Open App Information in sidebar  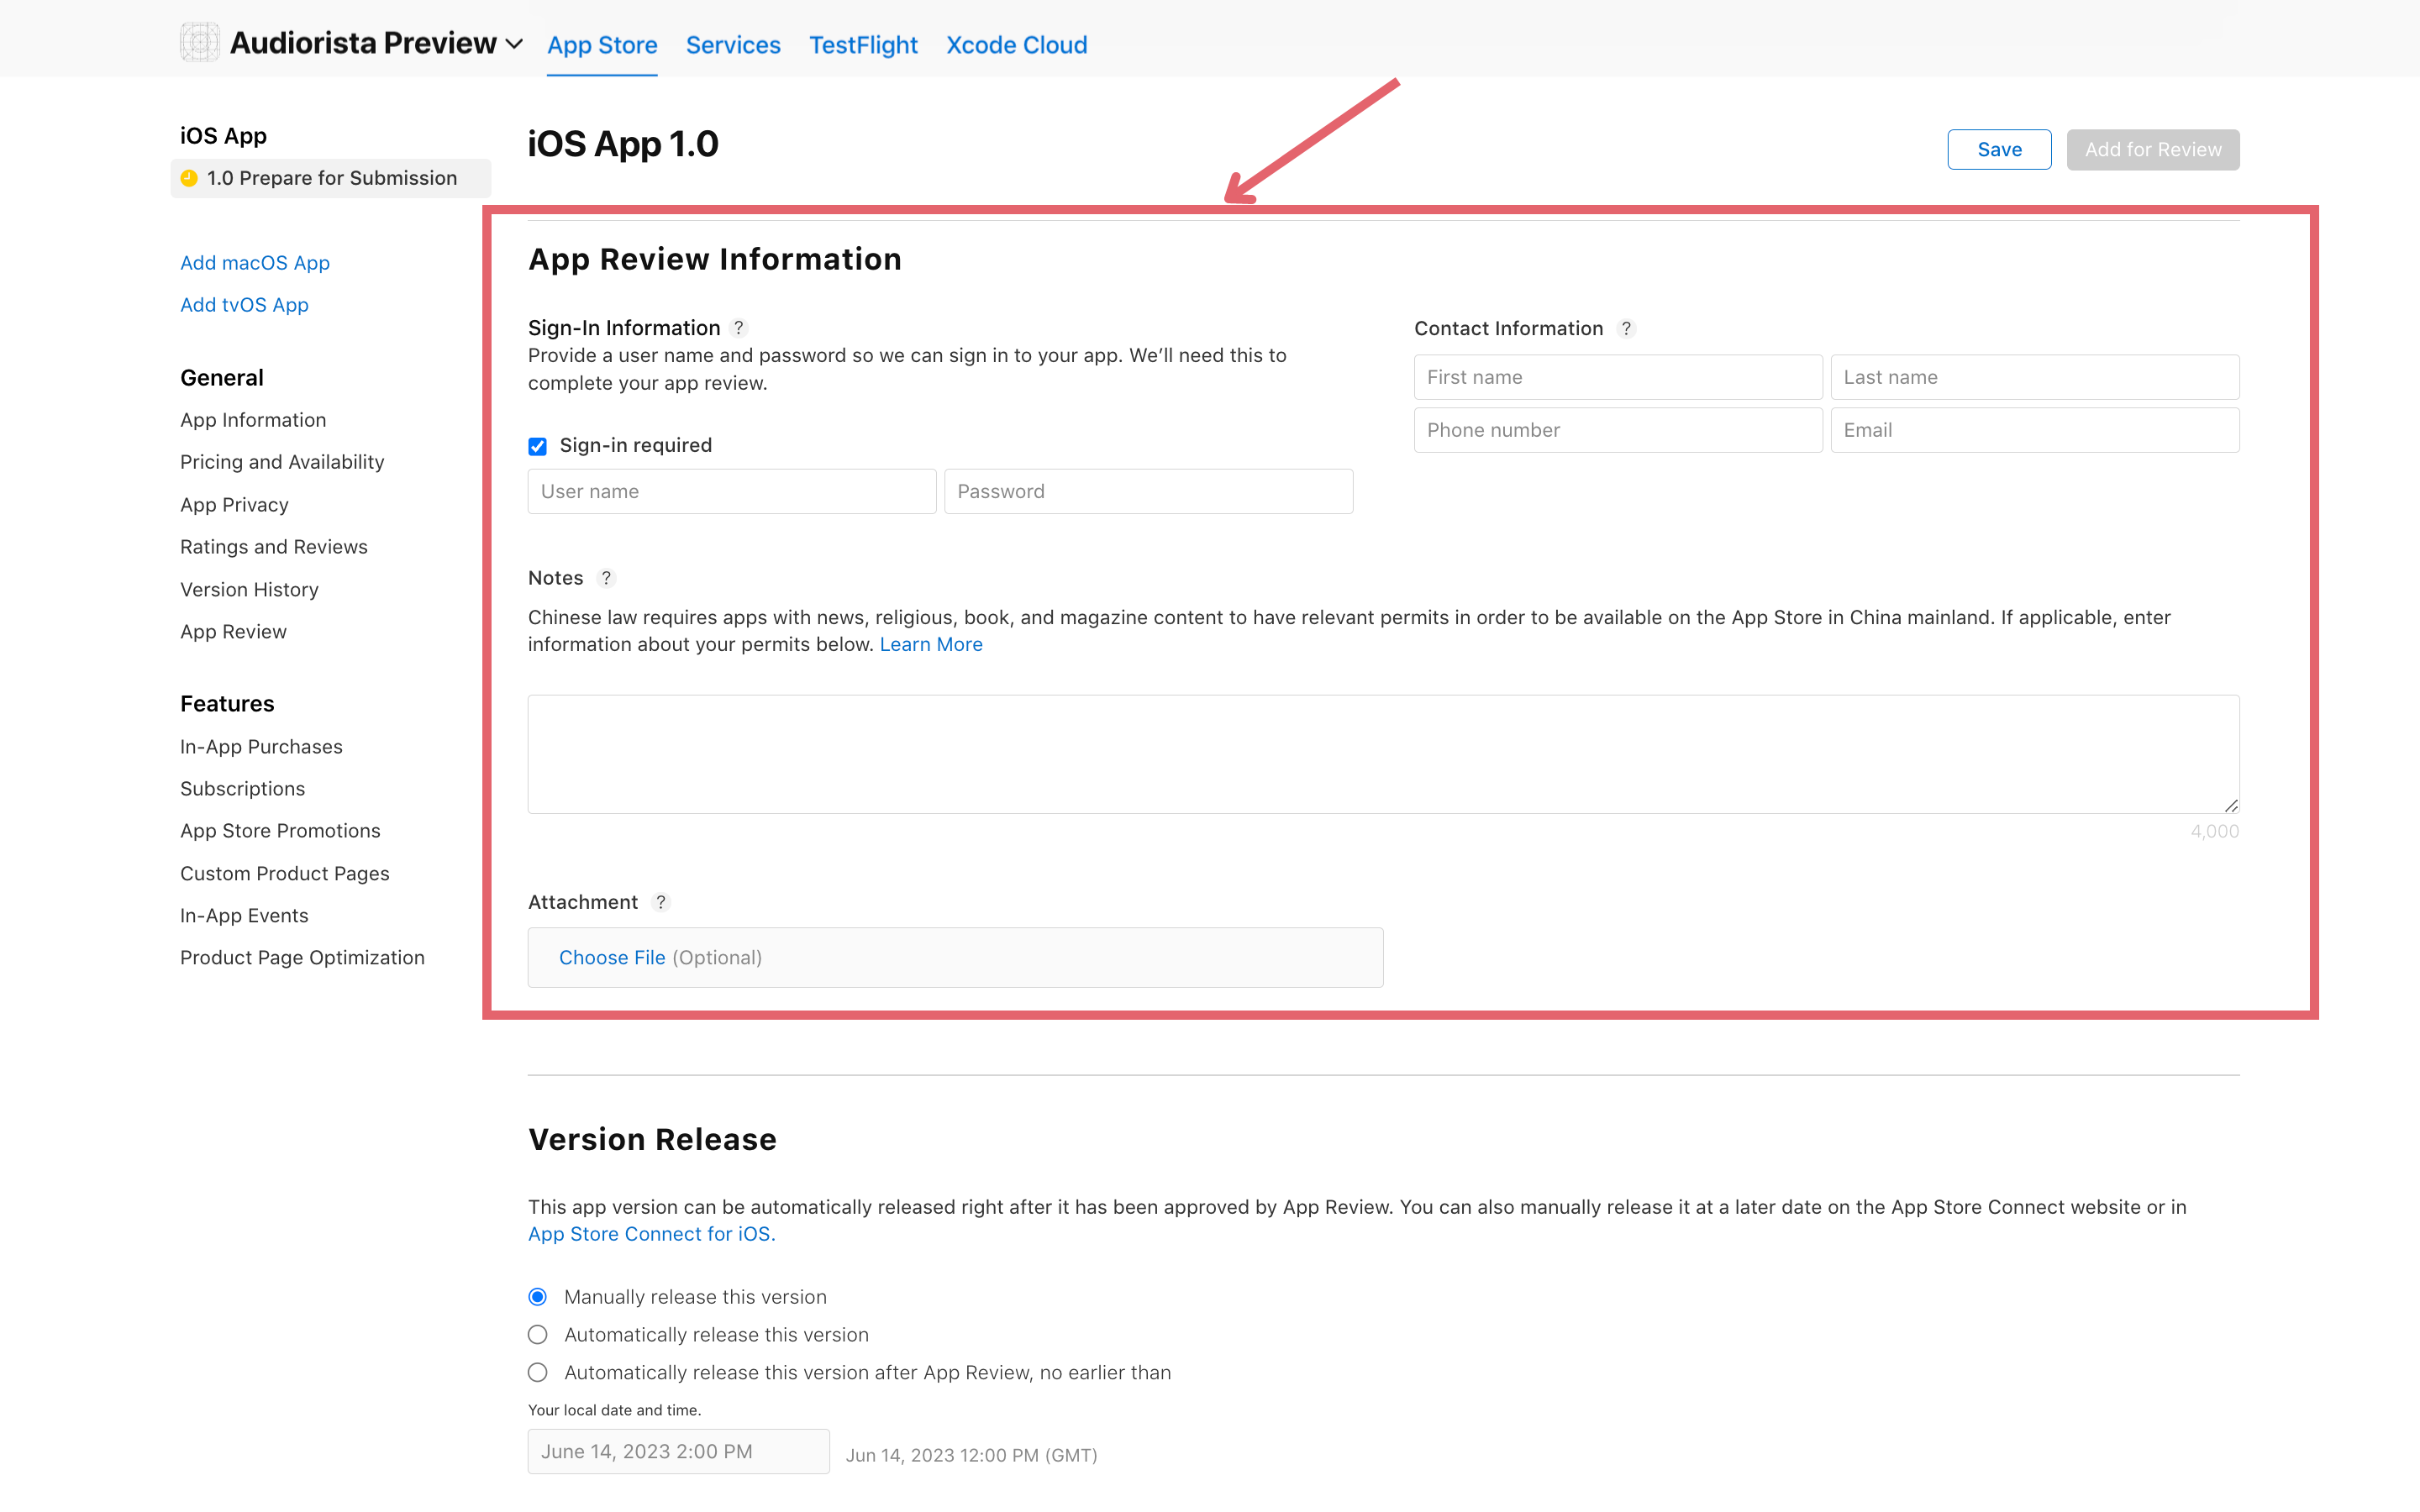point(253,420)
